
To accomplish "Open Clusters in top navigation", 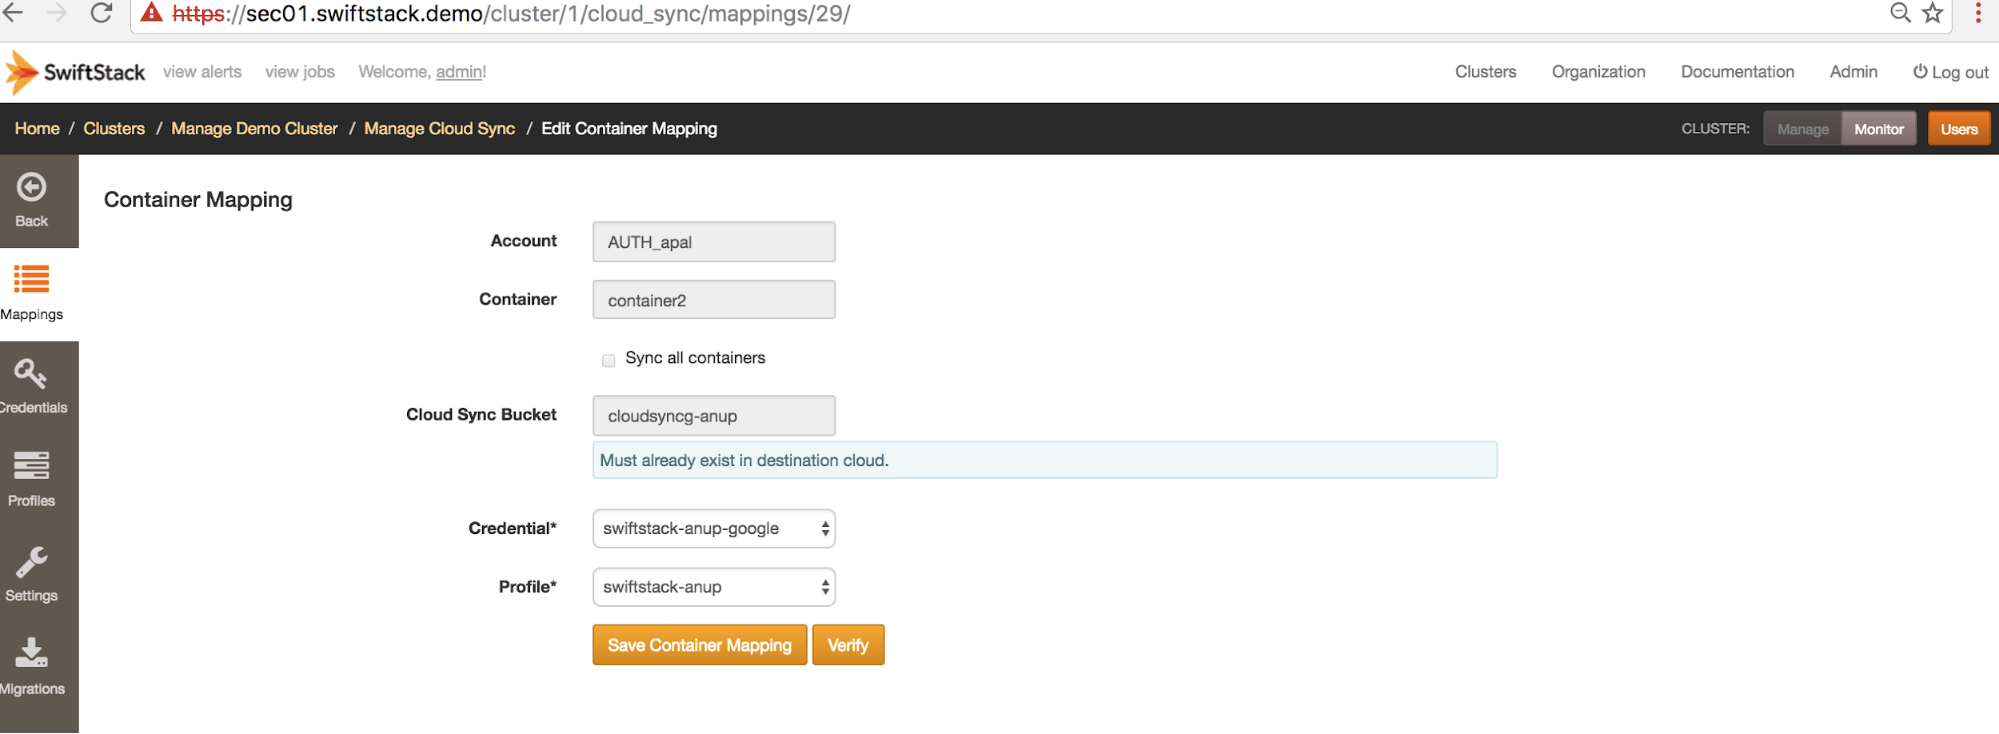I will pyautogui.click(x=1485, y=72).
